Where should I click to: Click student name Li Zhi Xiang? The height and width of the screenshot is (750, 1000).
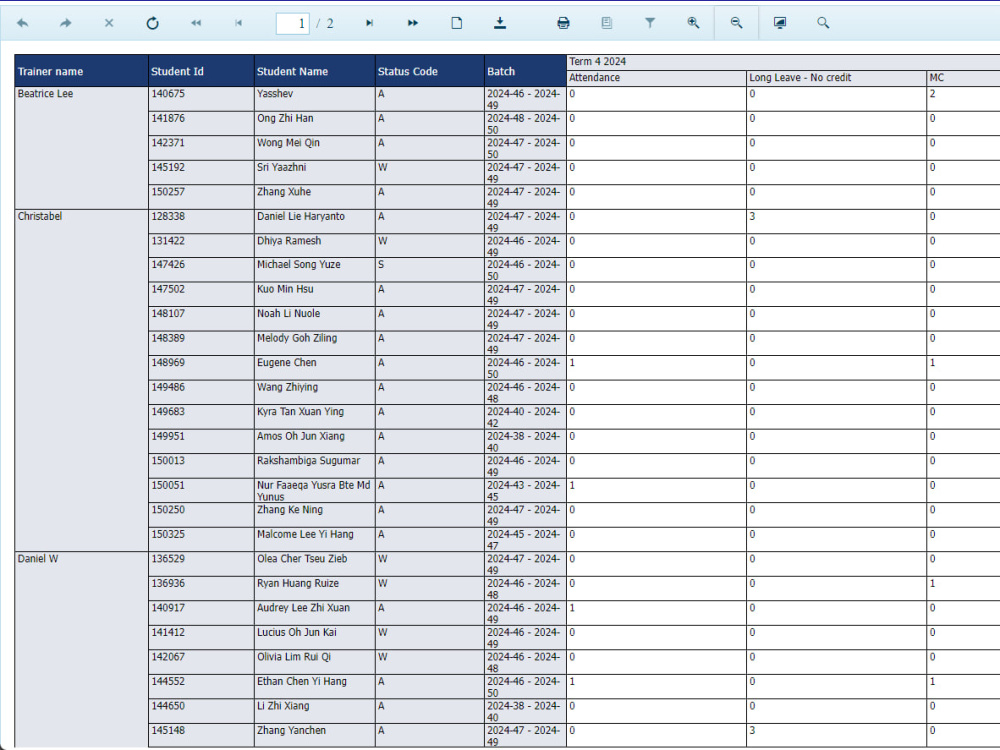point(283,706)
